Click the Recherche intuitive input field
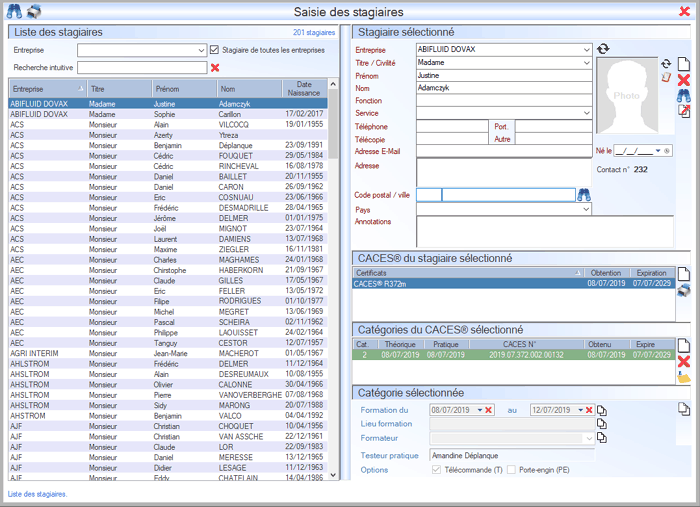 pyautogui.click(x=142, y=67)
